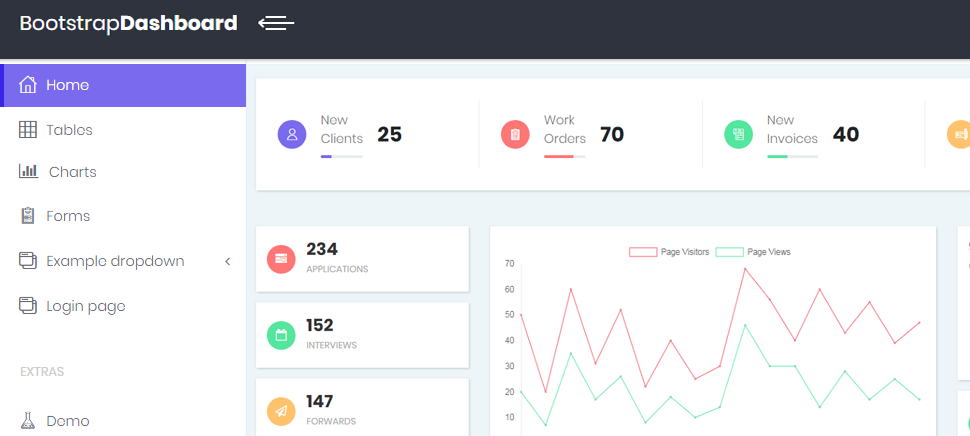Image resolution: width=970 pixels, height=436 pixels.
Task: Click the New Invoices count 40
Action: pos(846,134)
